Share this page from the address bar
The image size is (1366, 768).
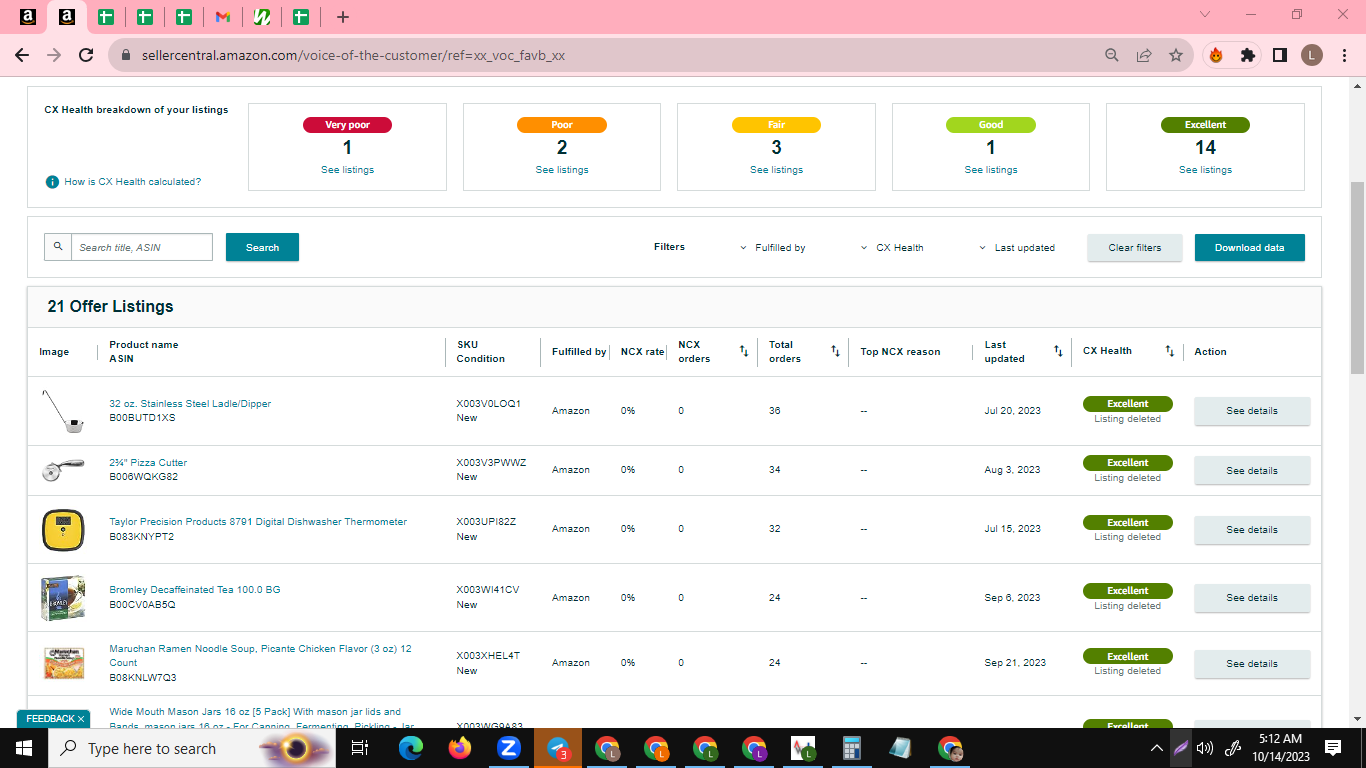click(1144, 55)
